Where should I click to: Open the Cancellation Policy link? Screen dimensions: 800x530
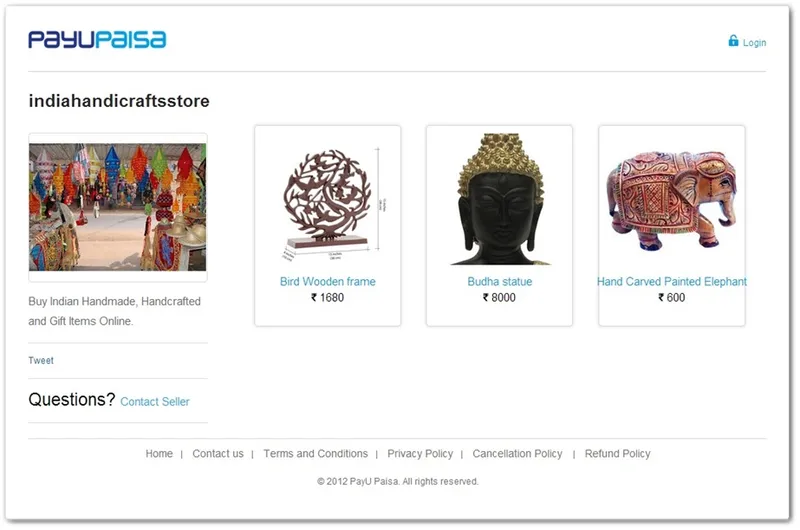(517, 453)
